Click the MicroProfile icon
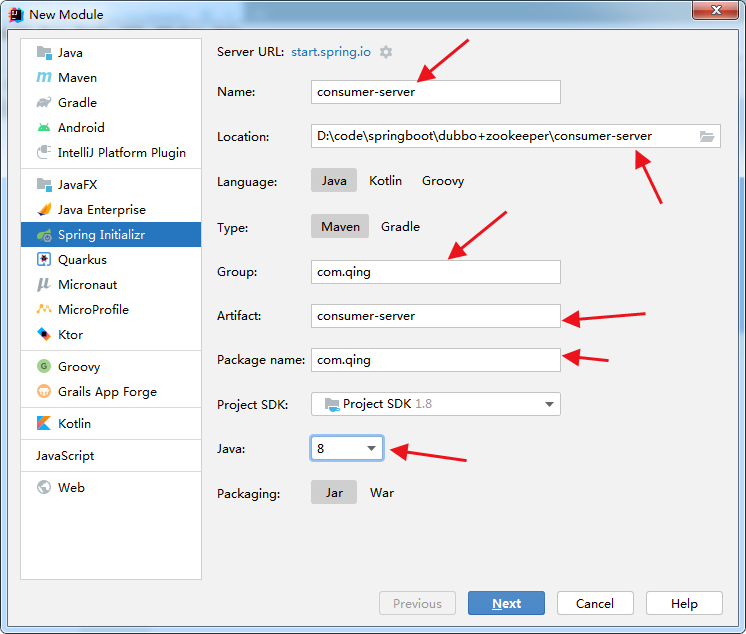 click(44, 309)
